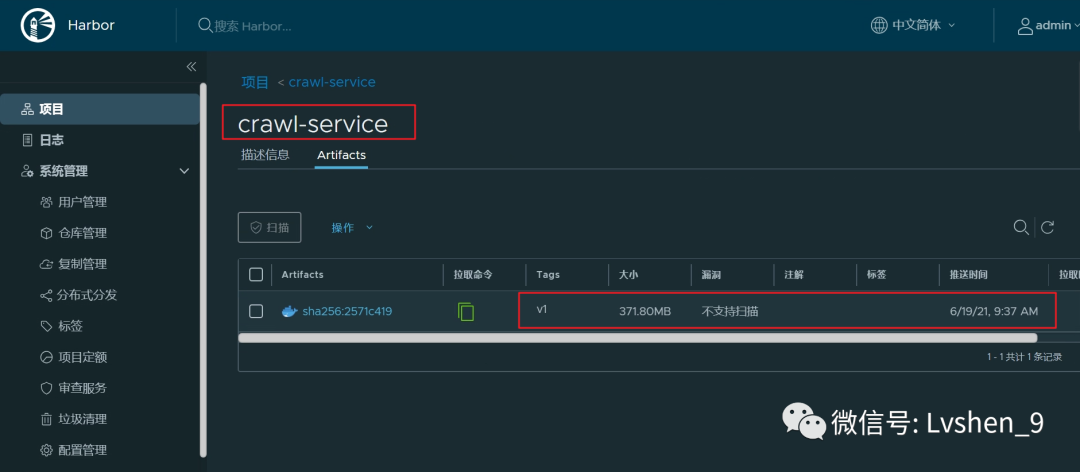Open the 操作 actions dropdown
The height and width of the screenshot is (472, 1080).
(352, 227)
